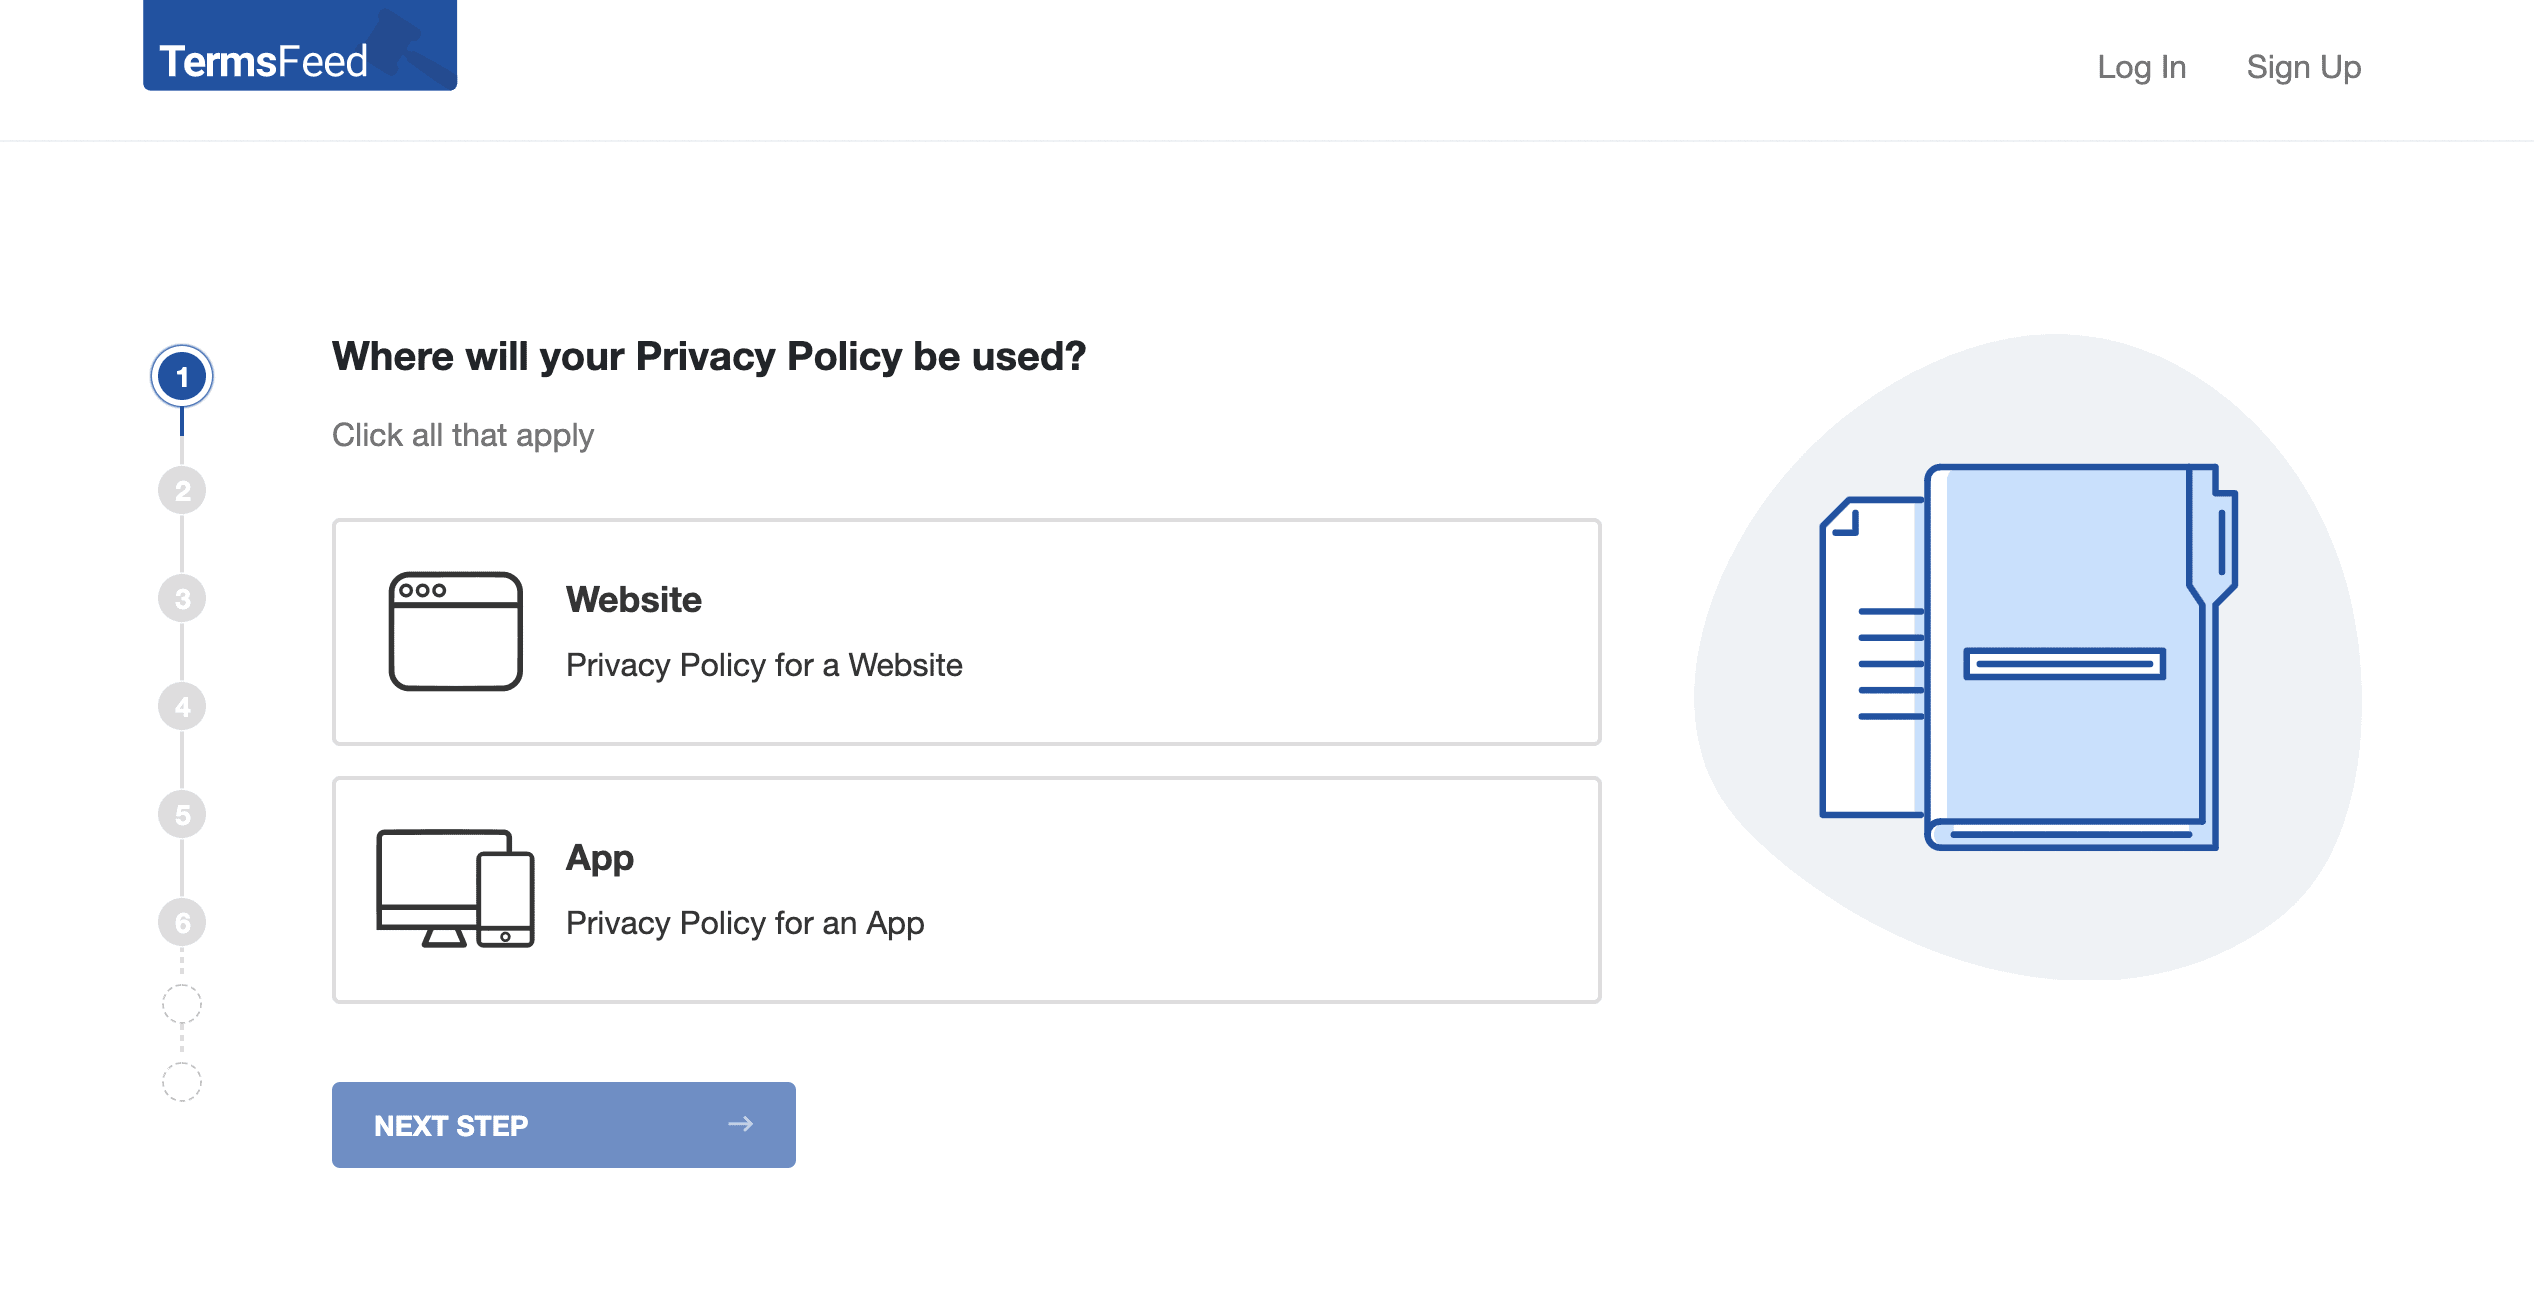Jump to step 2 in progress tracker

click(x=182, y=491)
